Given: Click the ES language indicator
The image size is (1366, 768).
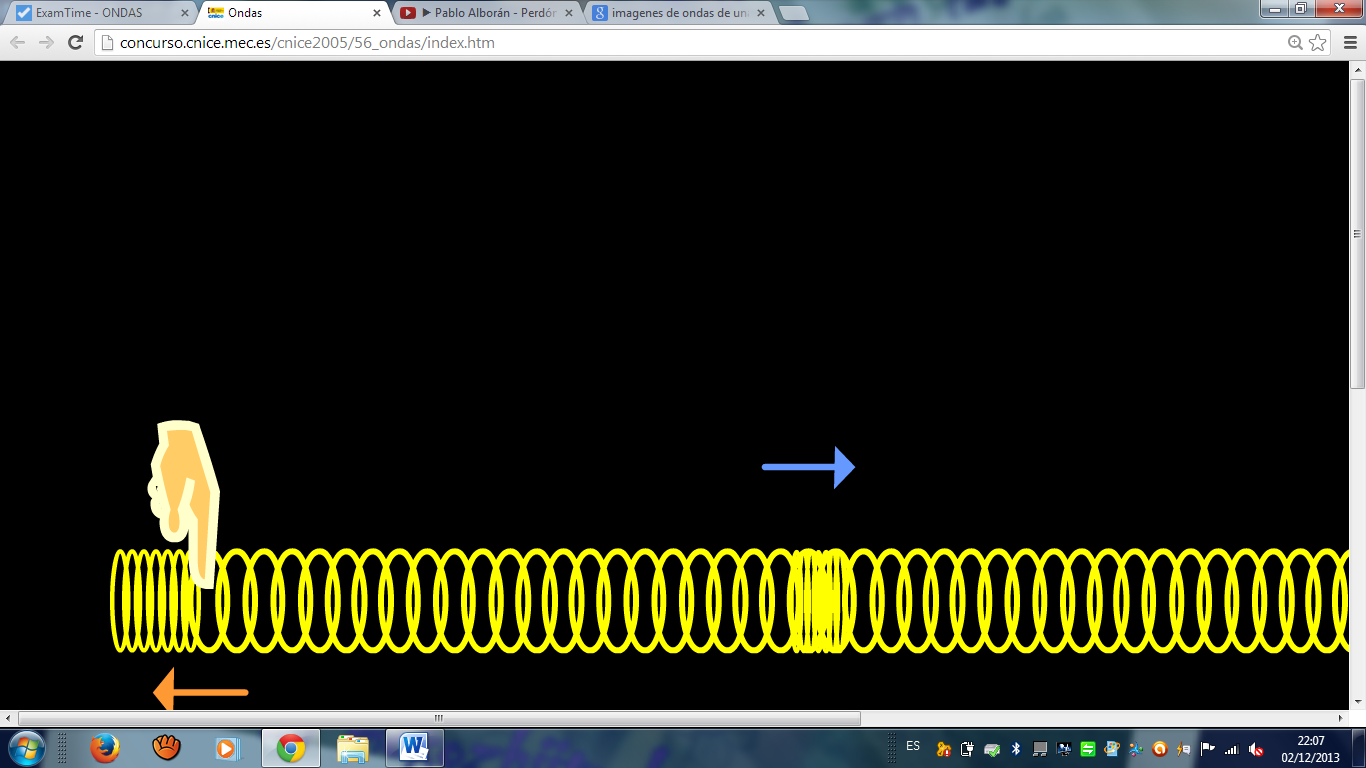Looking at the screenshot, I should (913, 746).
